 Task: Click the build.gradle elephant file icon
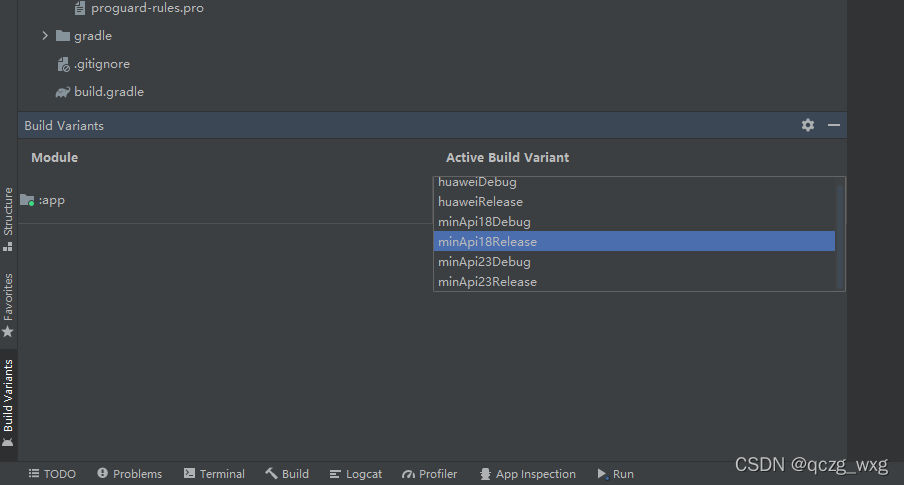tap(63, 92)
